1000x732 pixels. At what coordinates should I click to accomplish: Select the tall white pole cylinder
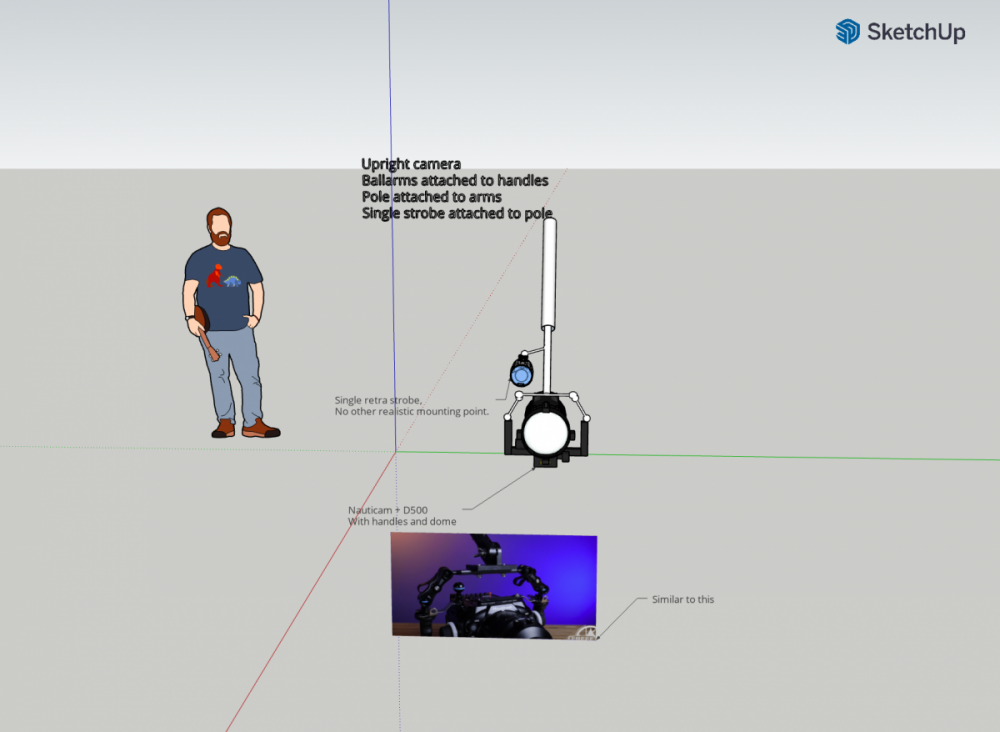(x=548, y=274)
